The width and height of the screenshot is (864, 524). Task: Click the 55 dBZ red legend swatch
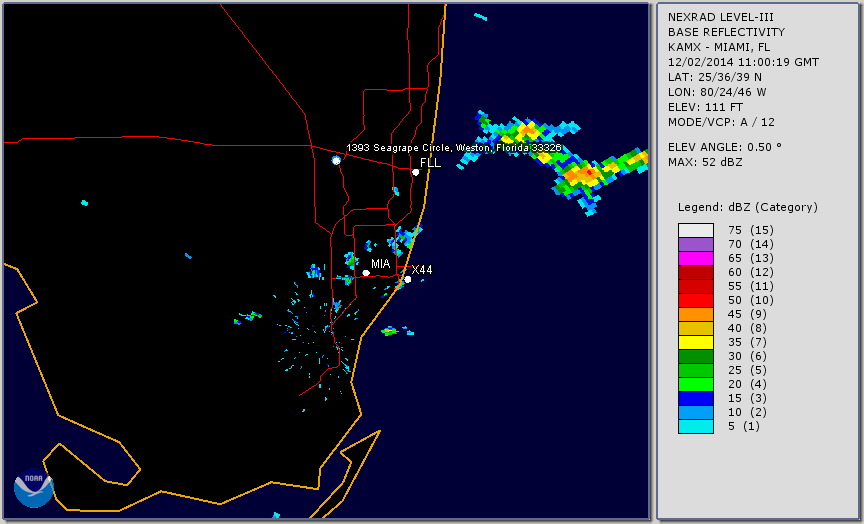click(x=696, y=287)
